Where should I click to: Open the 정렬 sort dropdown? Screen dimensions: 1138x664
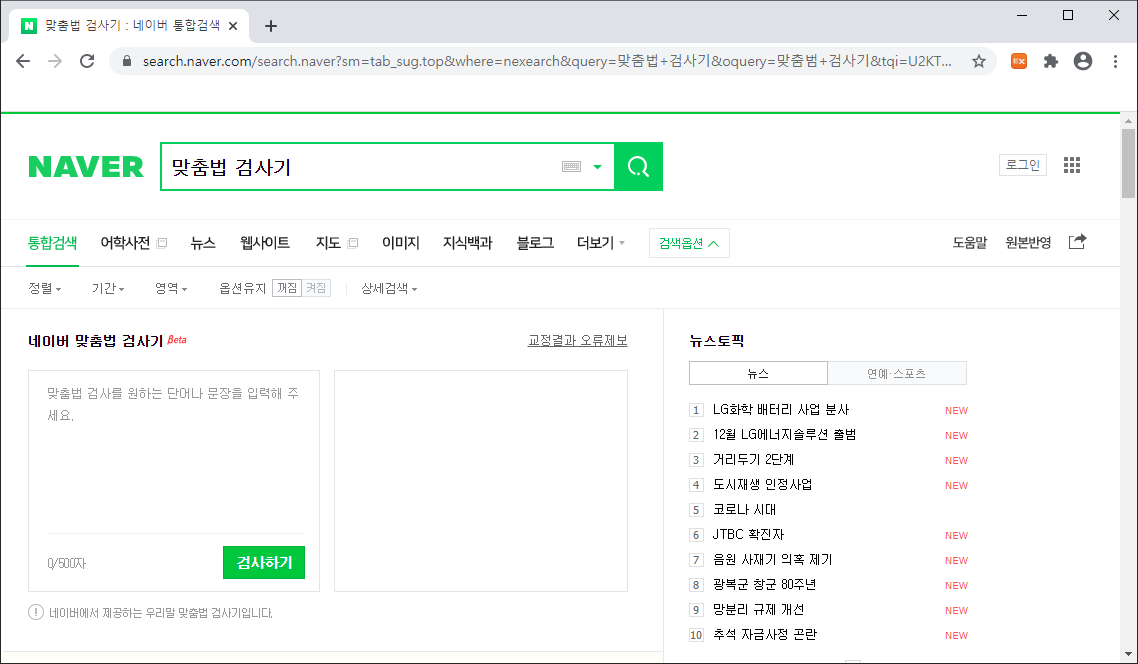(45, 288)
